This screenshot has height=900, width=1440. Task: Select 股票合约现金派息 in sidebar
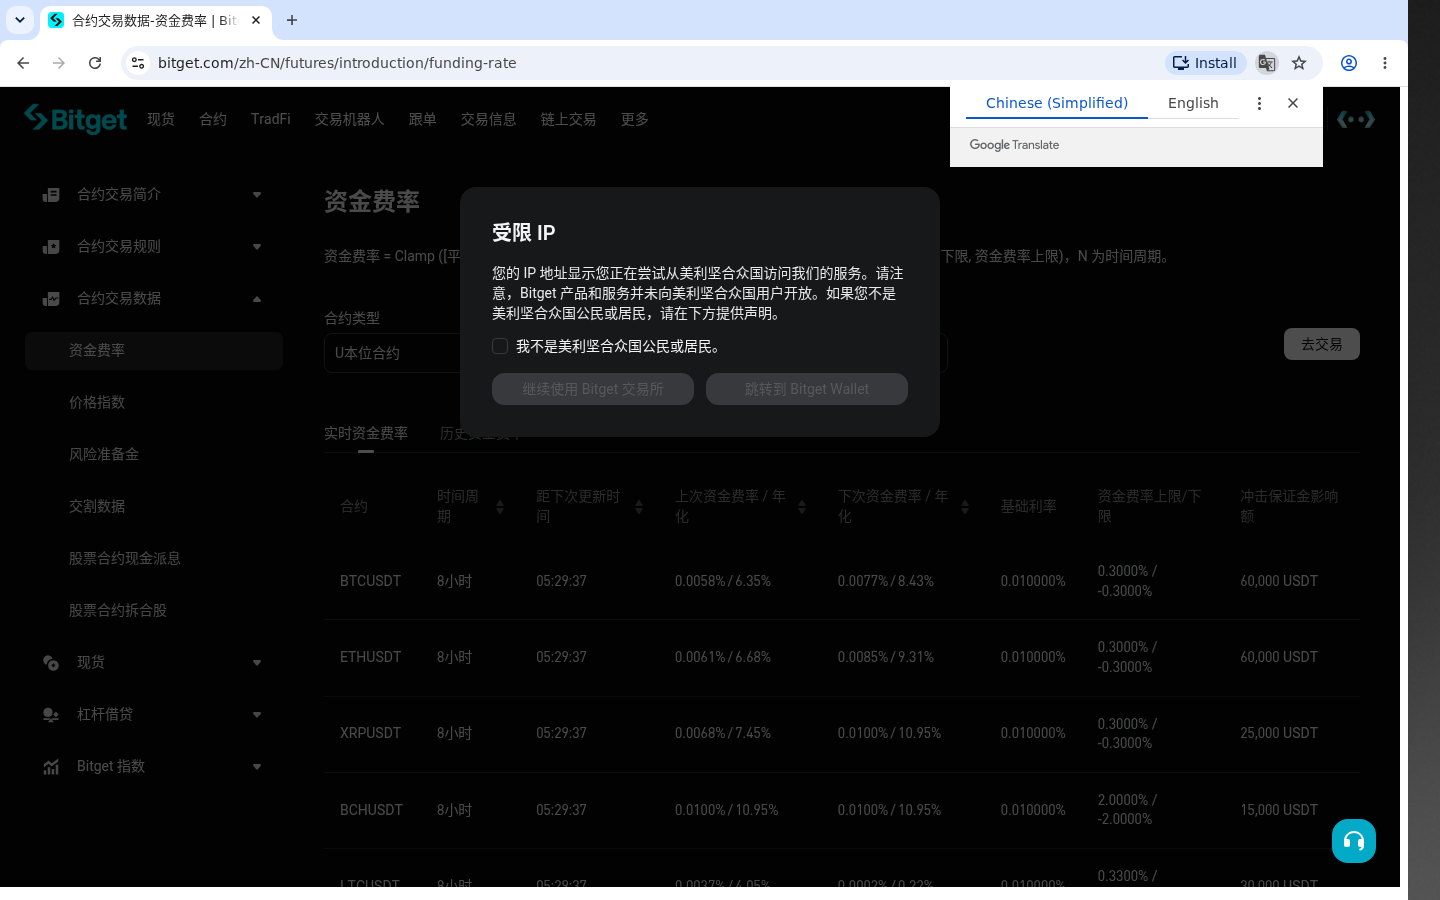(125, 559)
